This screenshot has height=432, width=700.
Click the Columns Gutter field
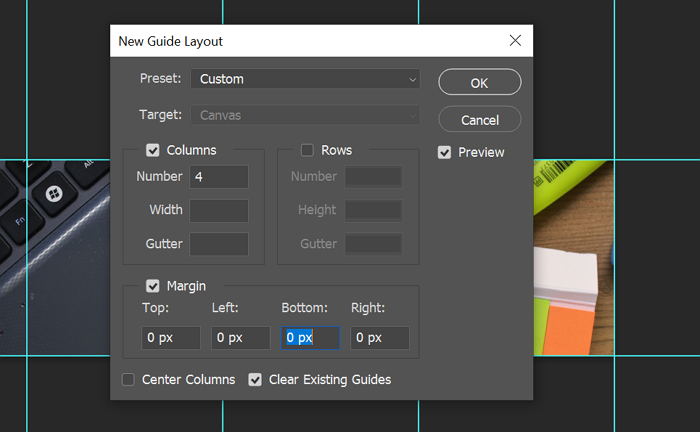point(218,244)
